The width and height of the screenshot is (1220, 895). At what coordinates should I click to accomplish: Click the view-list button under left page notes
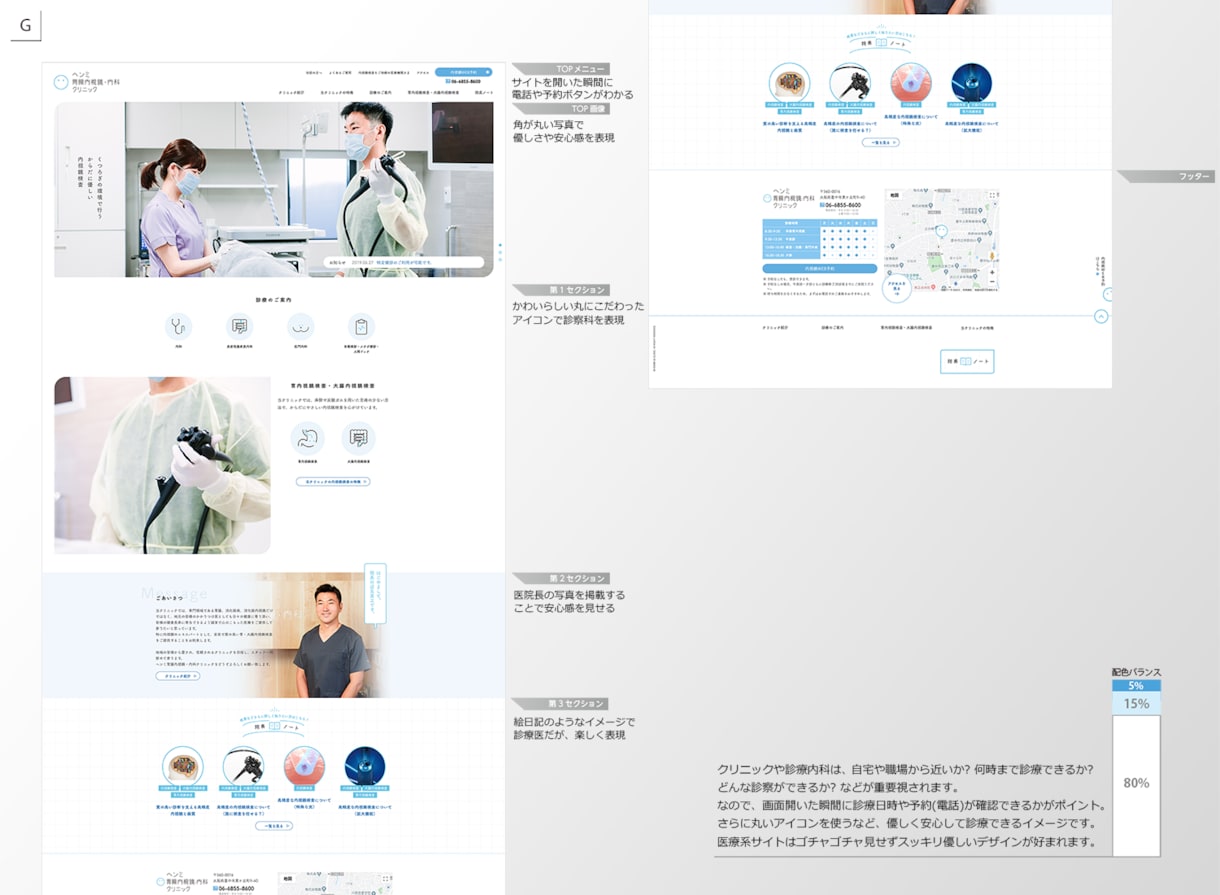click(x=274, y=826)
